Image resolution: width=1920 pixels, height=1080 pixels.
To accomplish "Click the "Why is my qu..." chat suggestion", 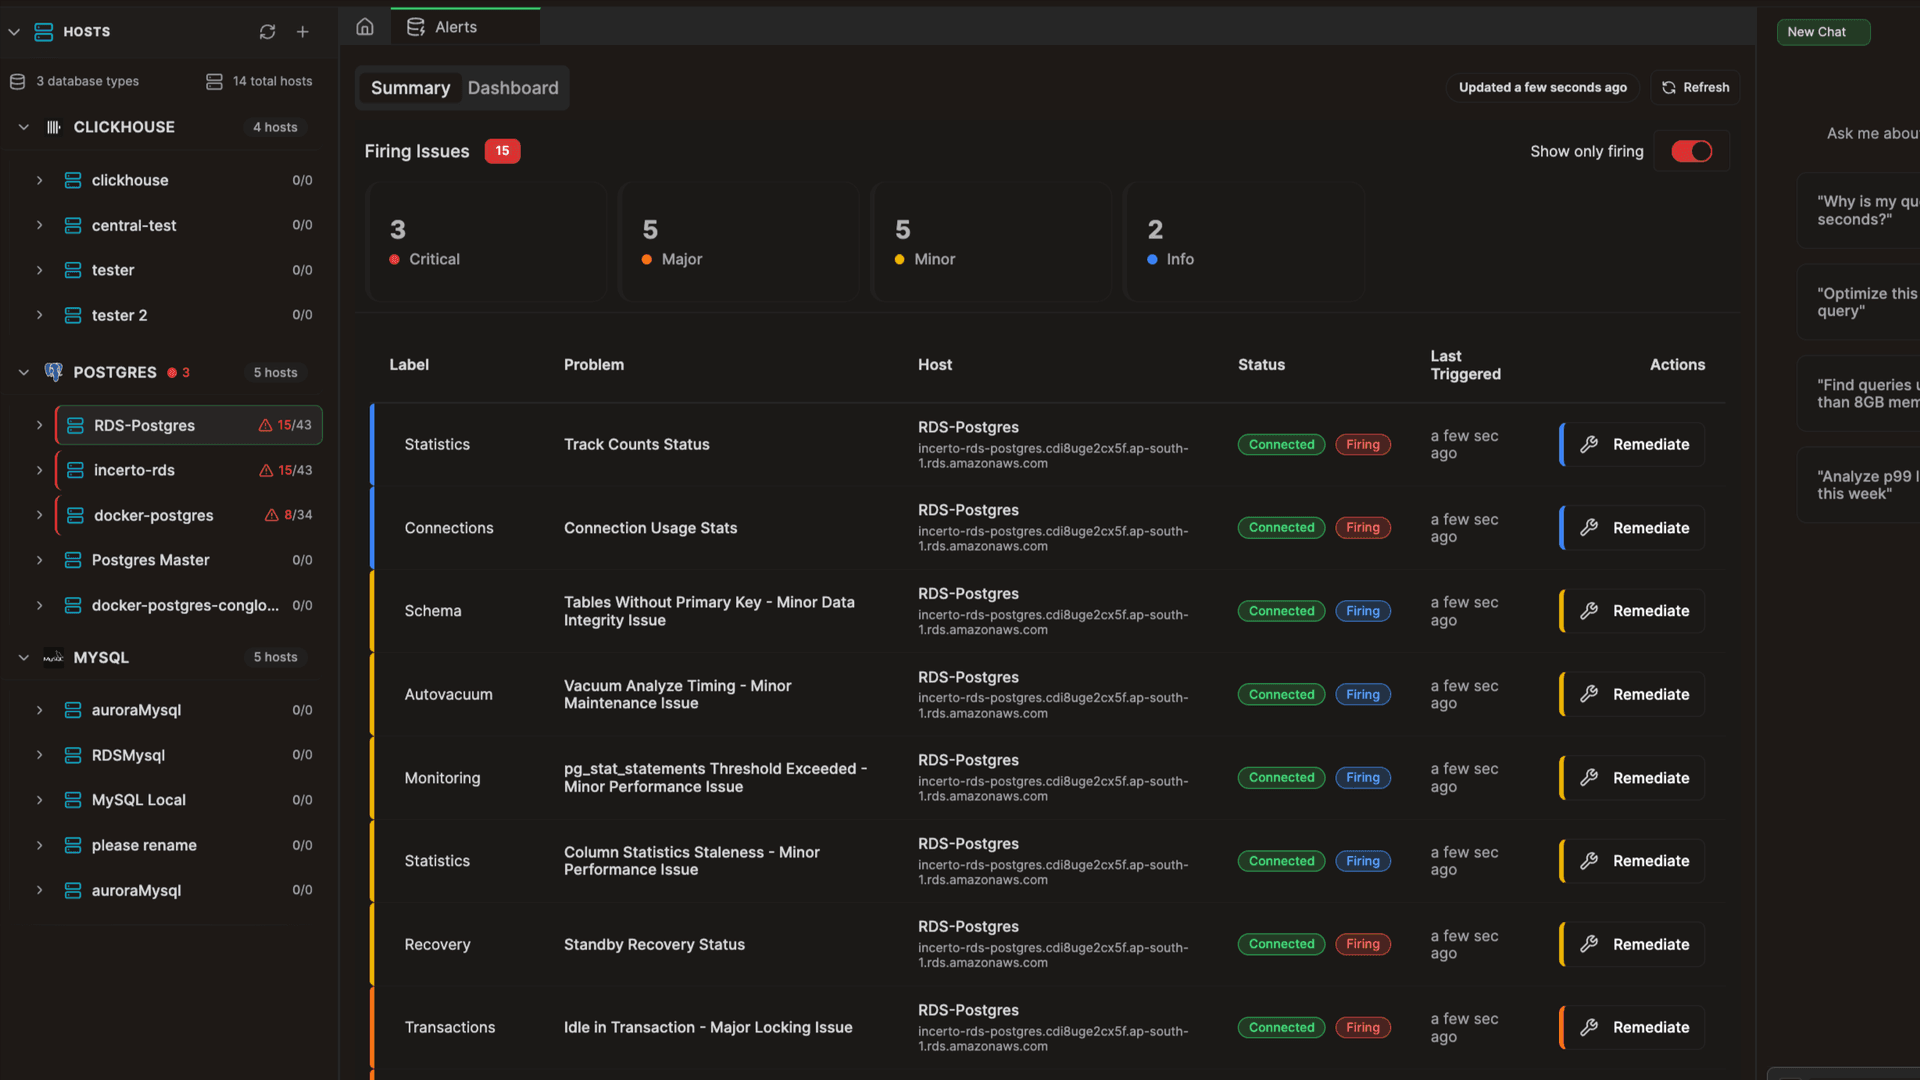I will (x=1859, y=210).
